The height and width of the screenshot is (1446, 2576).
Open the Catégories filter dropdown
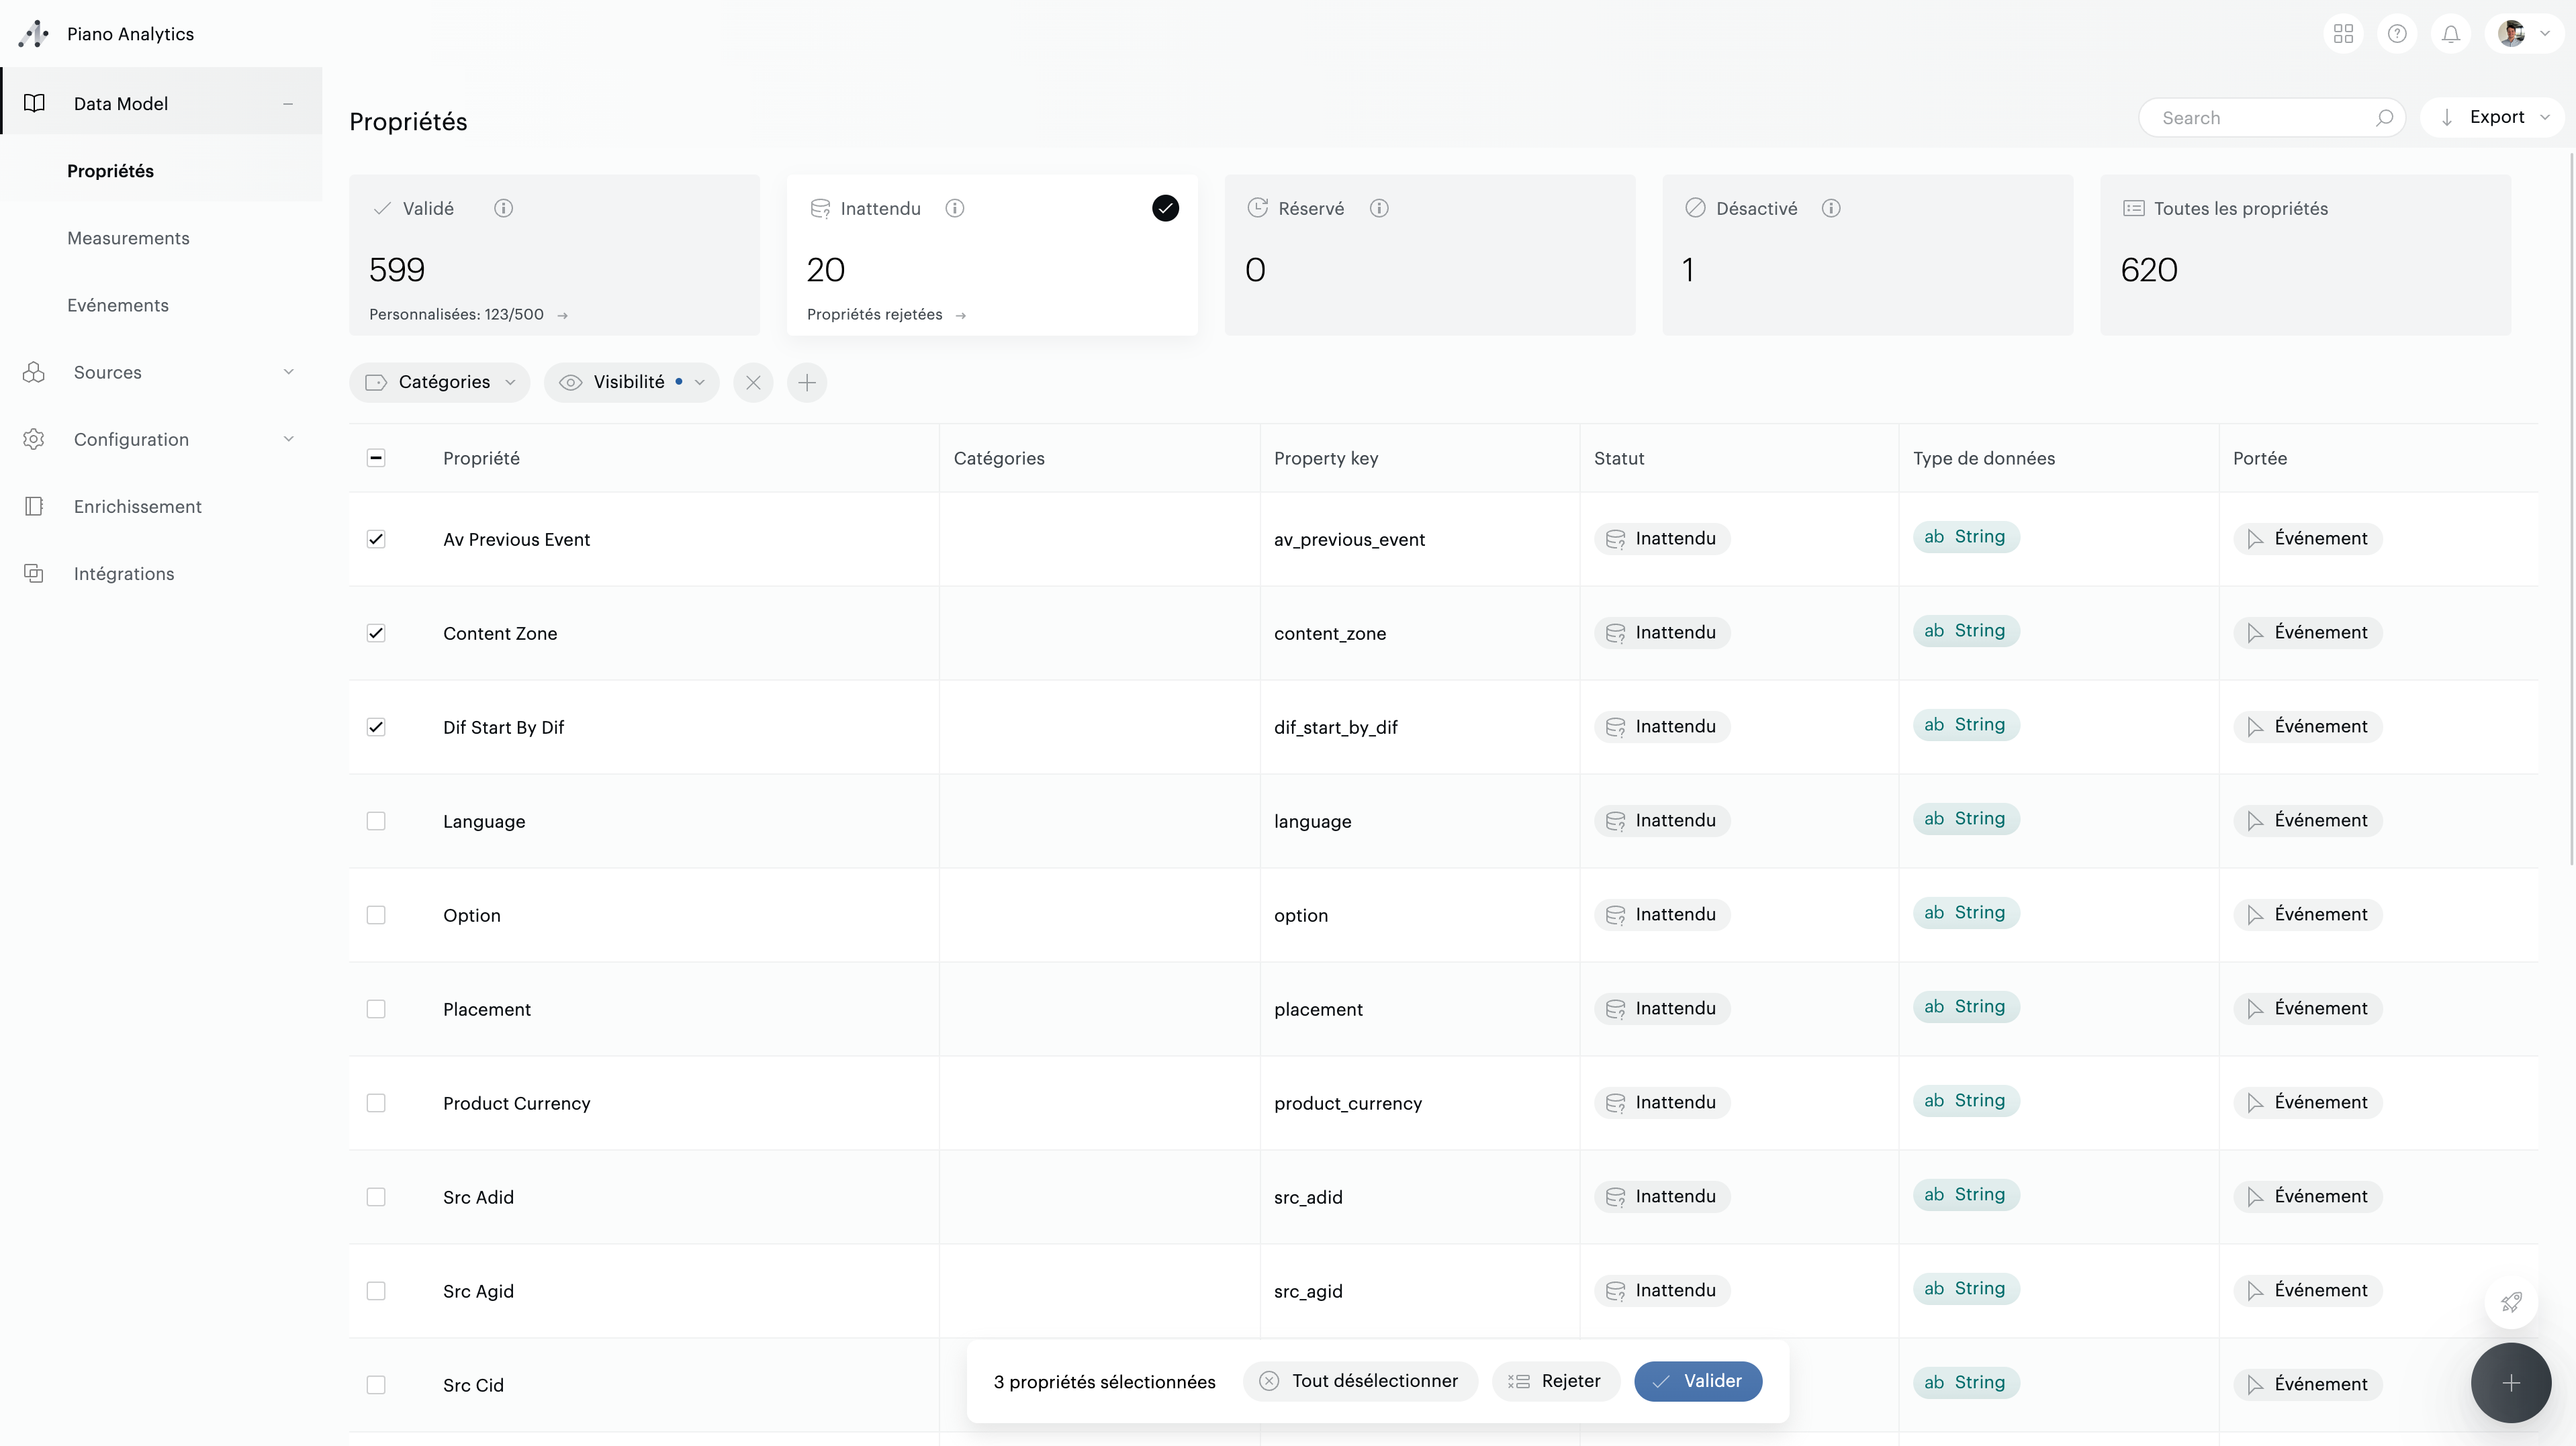click(x=440, y=382)
